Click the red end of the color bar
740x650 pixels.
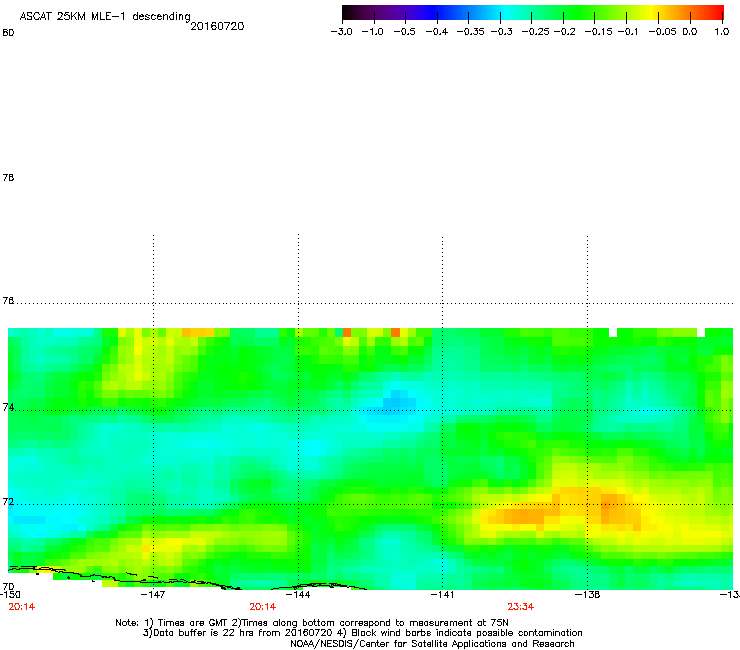click(x=716, y=12)
